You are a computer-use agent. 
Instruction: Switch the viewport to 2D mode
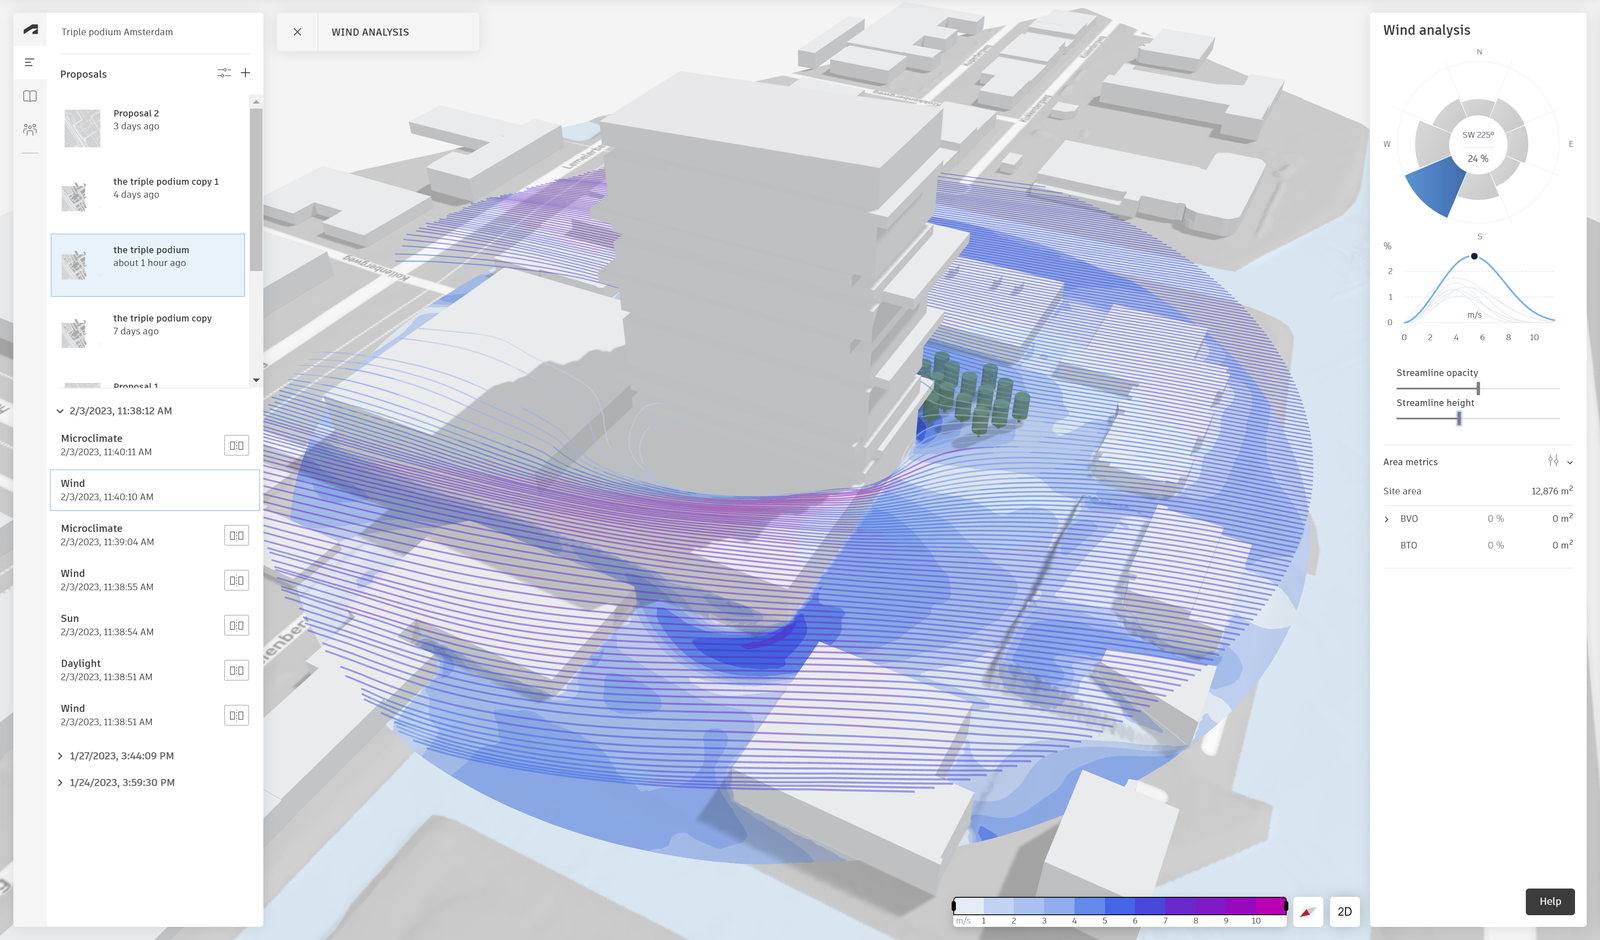[x=1344, y=911]
